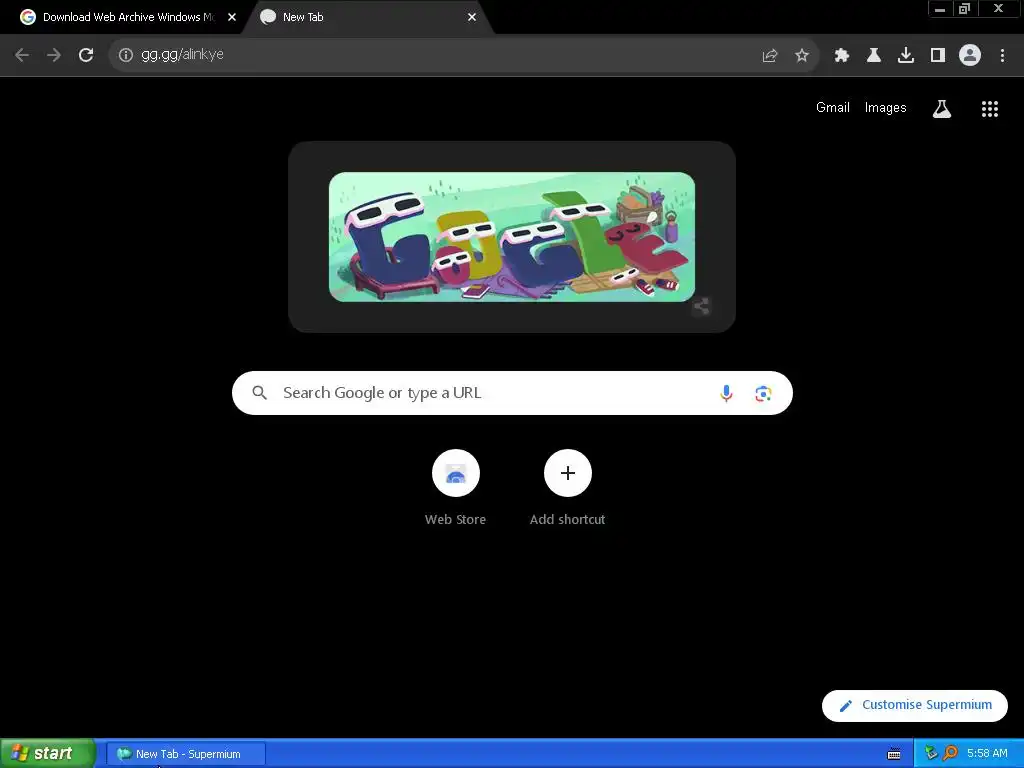Click the eclipse Google Doodle image
This screenshot has height=768, width=1024.
tap(512, 236)
